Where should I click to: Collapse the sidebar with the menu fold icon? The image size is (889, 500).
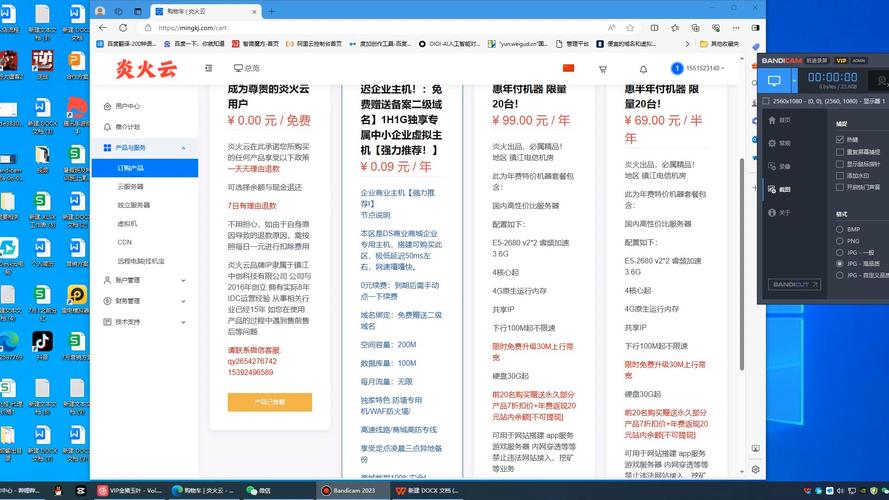click(x=209, y=68)
